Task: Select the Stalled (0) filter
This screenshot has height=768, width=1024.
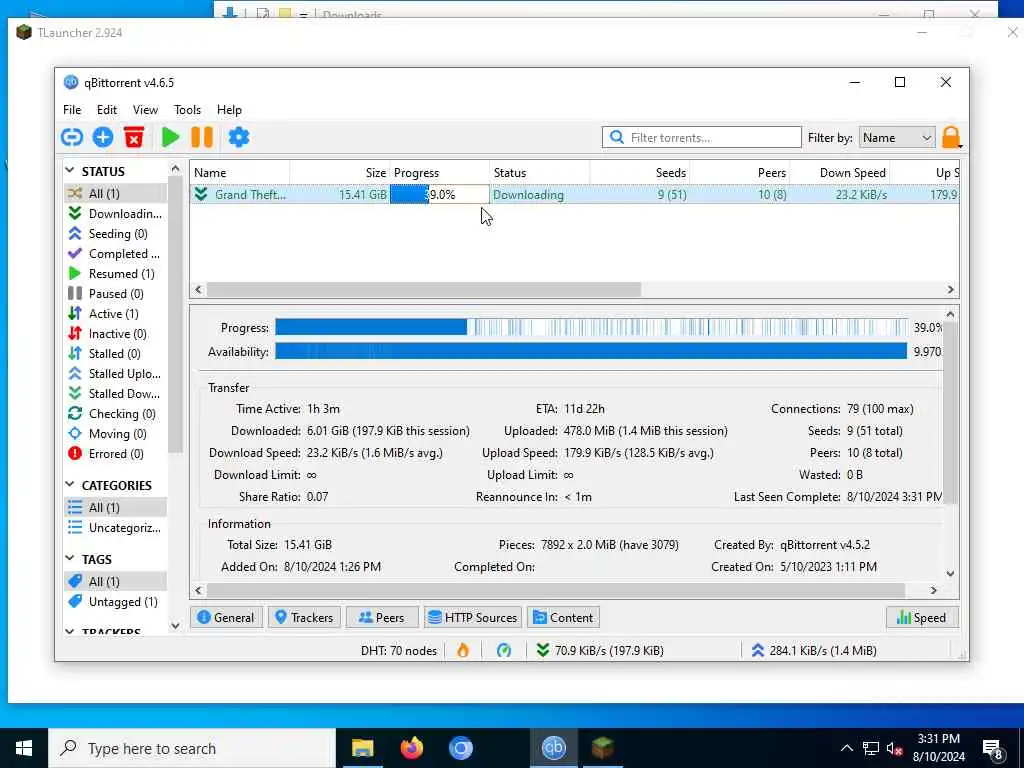Action: (116, 353)
